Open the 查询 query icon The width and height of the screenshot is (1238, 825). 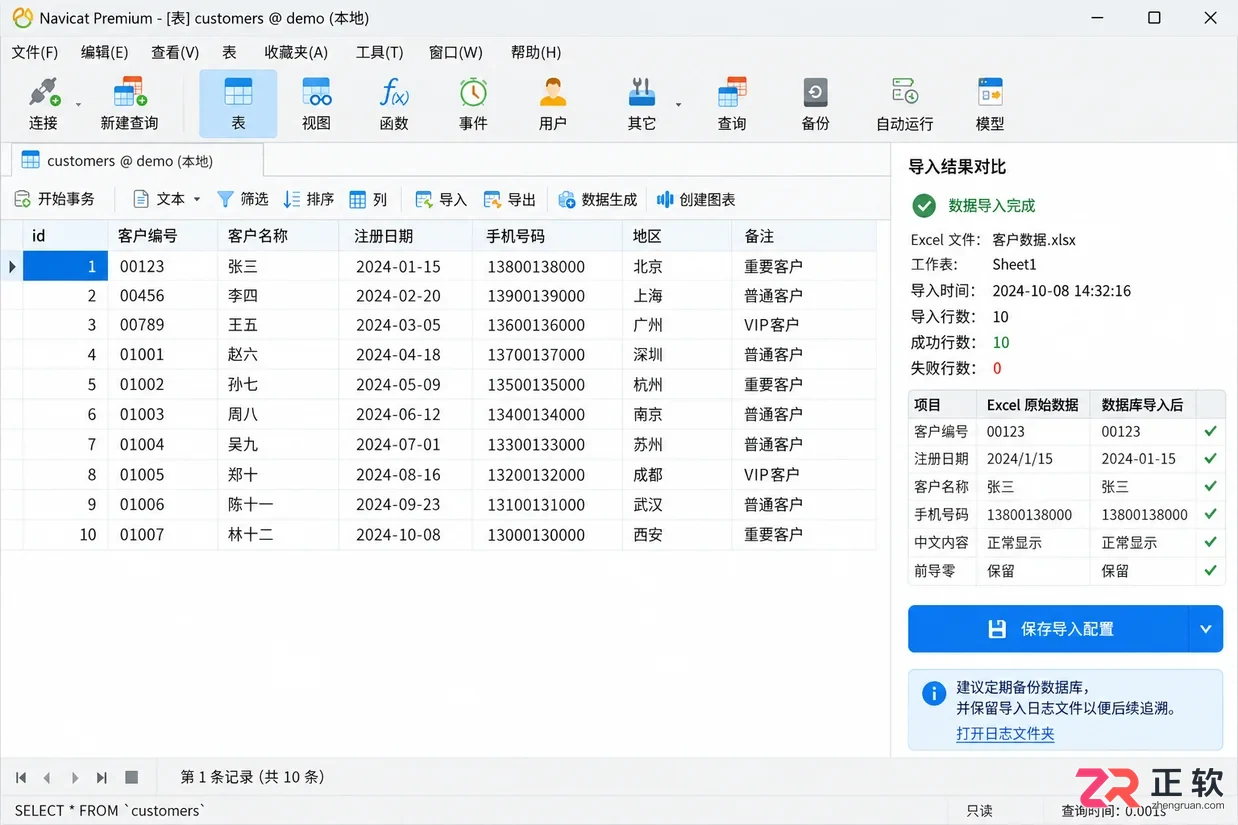tap(732, 94)
